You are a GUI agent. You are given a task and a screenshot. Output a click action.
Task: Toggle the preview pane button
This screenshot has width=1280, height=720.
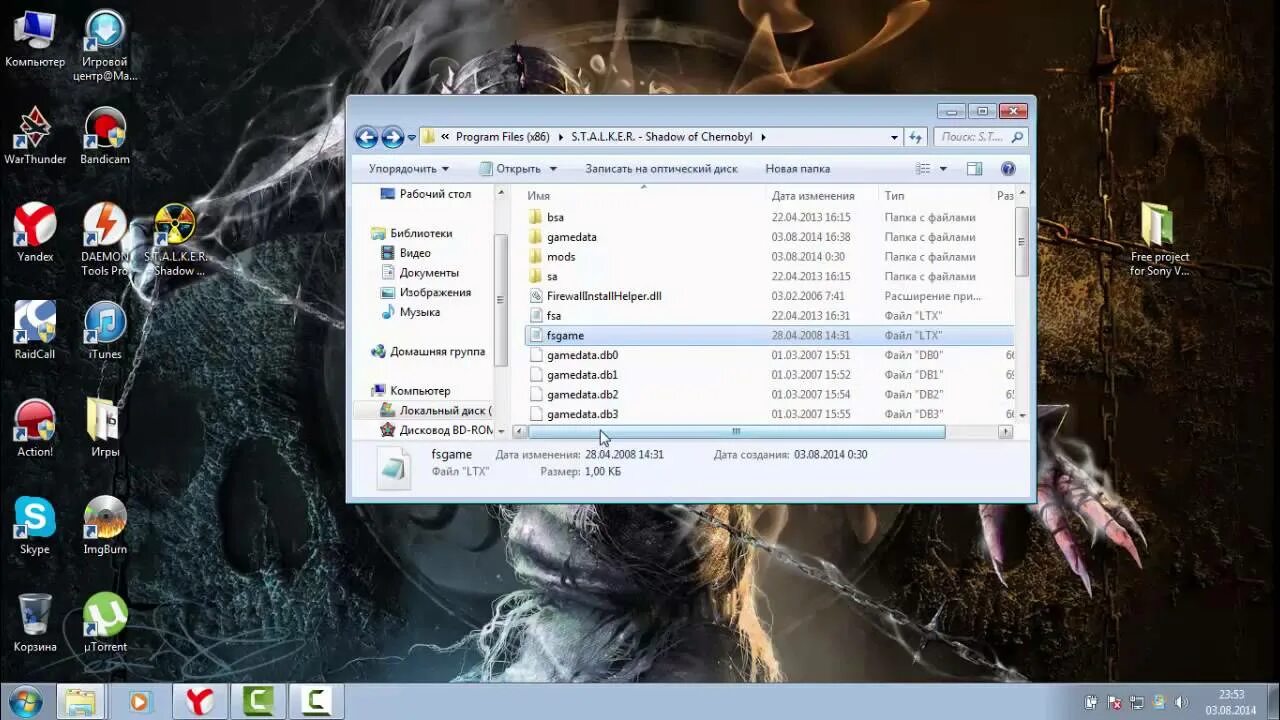[974, 169]
